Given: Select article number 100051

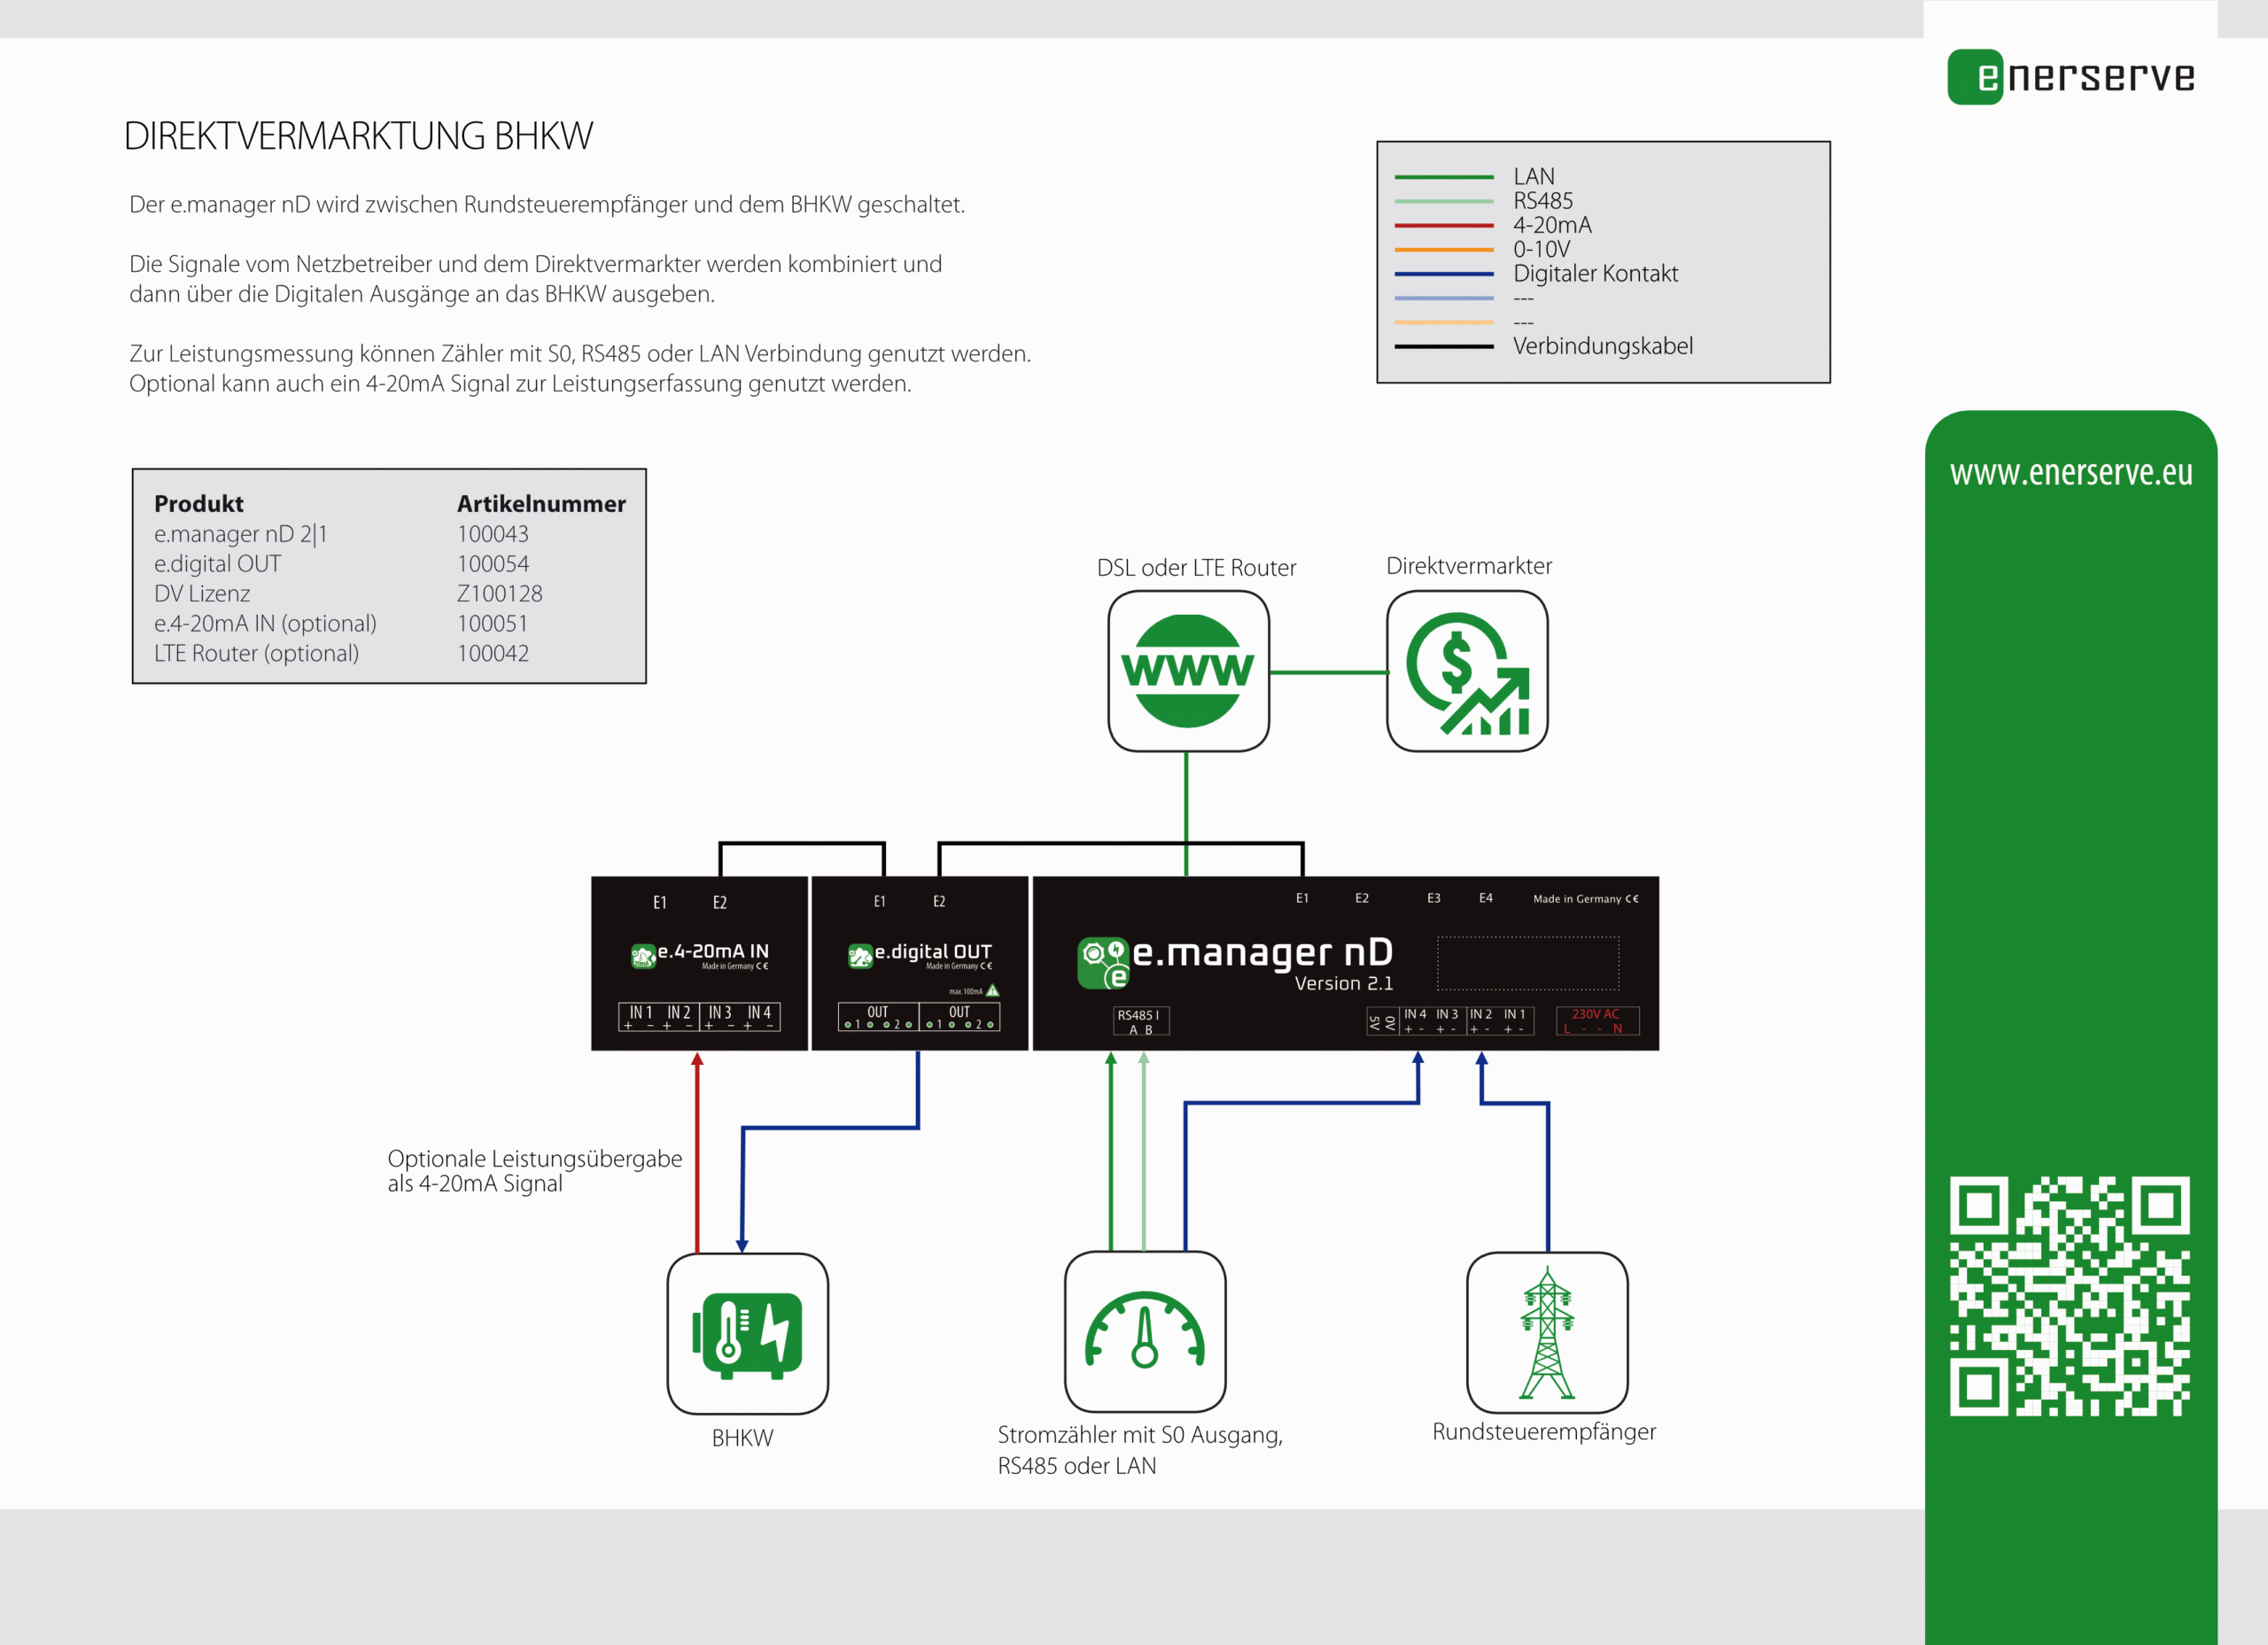Looking at the screenshot, I should pos(493,624).
